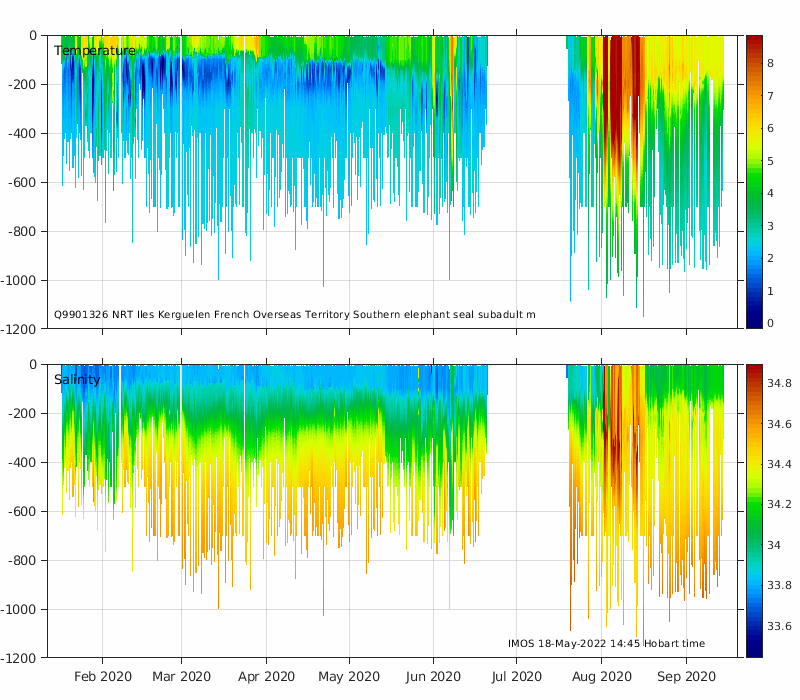Select the Mar 2020 x-axis tick label
This screenshot has width=800, height=700.
181,676
